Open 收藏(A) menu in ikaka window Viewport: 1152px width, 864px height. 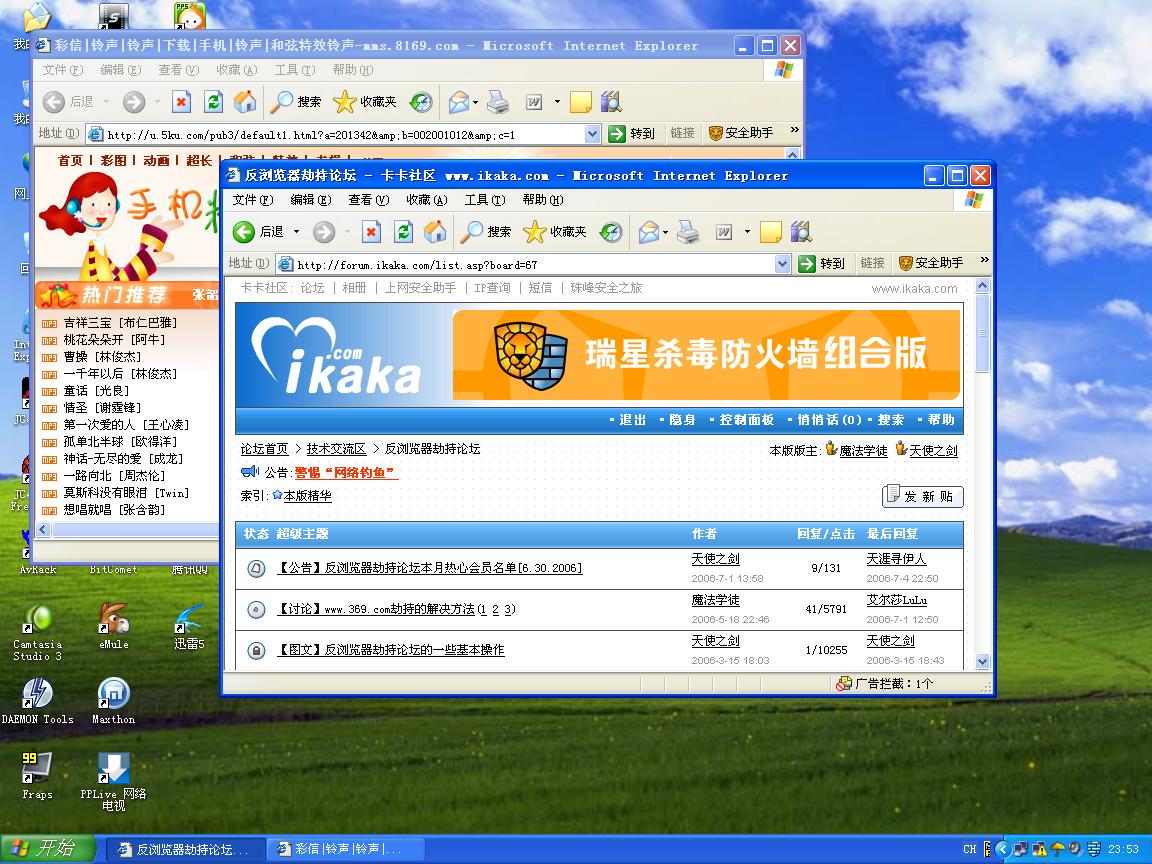click(426, 200)
